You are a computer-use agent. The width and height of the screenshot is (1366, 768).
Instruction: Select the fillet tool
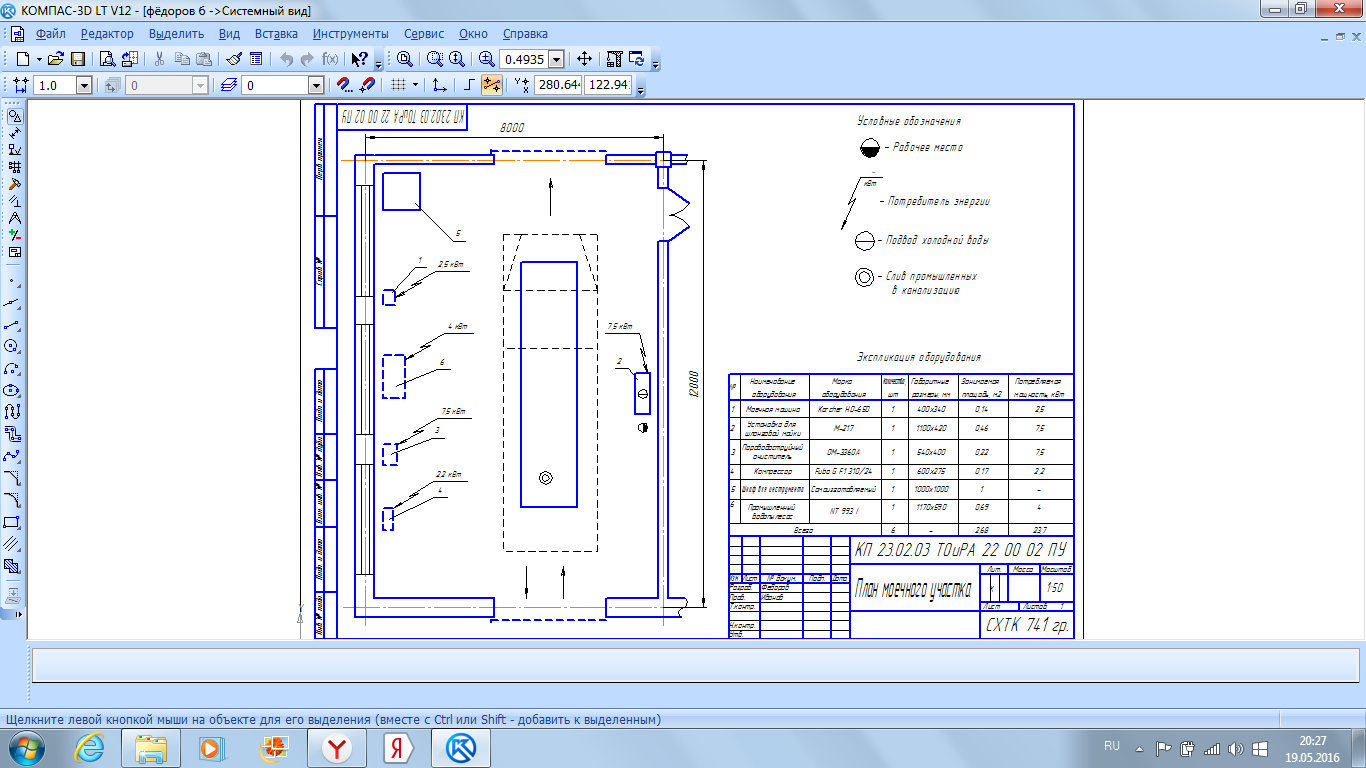[12, 500]
